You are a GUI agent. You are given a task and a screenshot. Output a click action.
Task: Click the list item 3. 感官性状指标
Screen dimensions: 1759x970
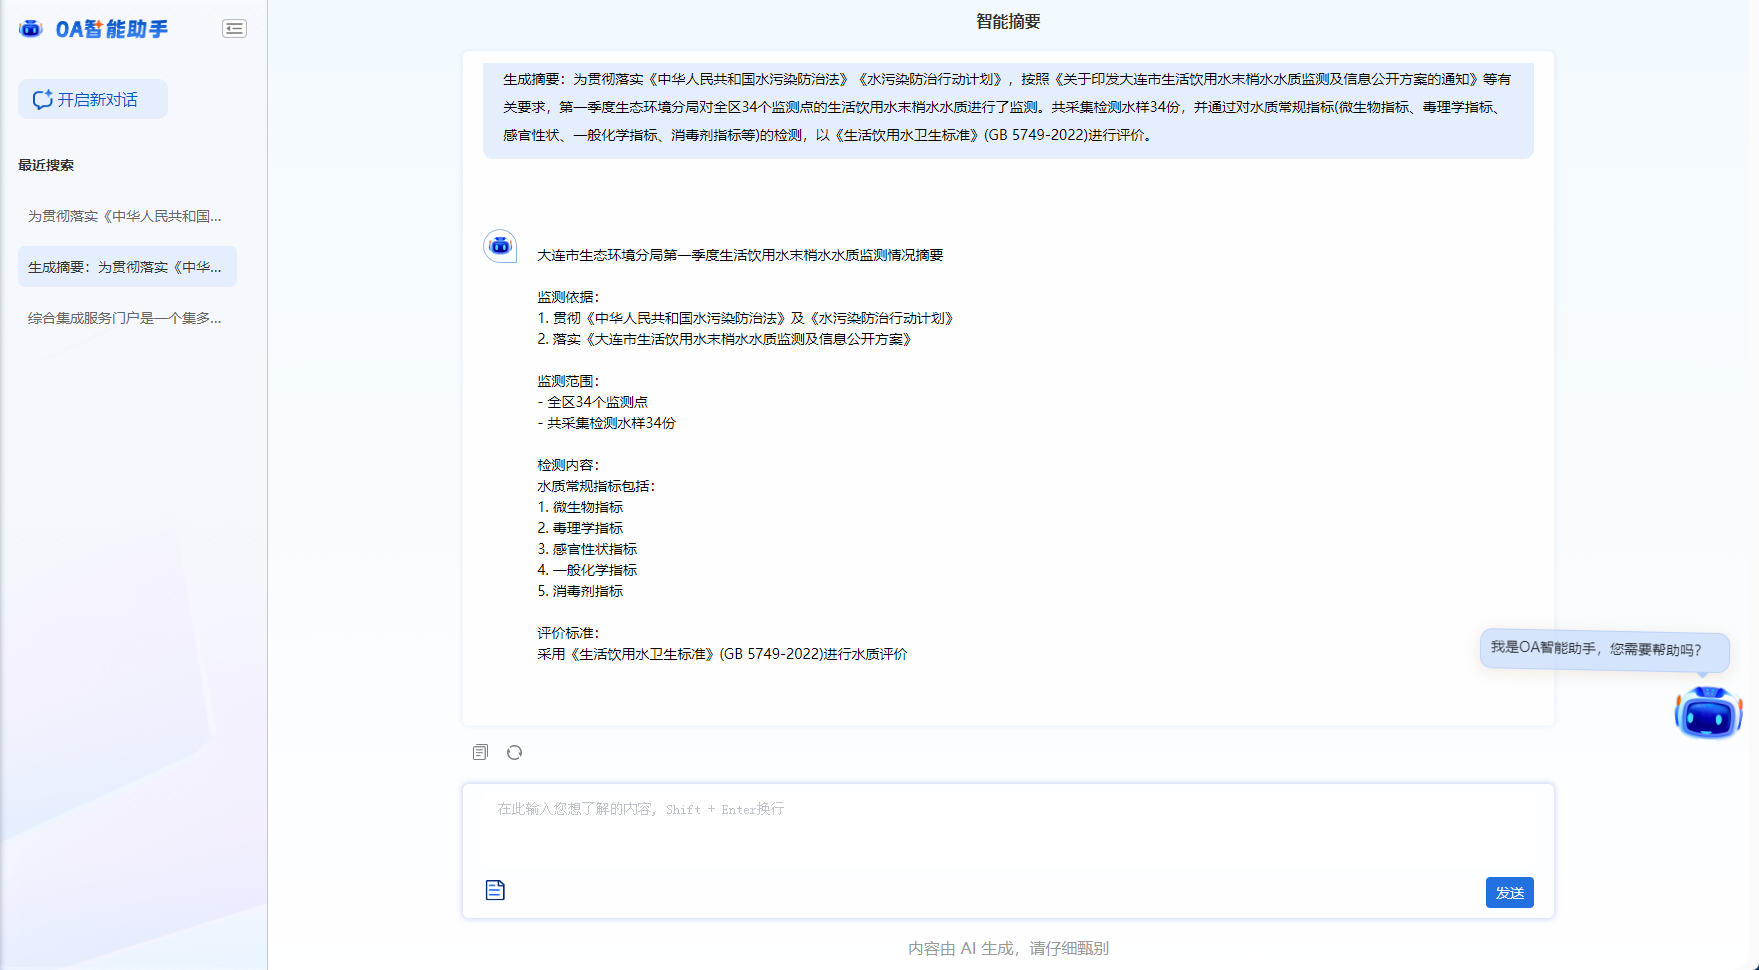click(587, 549)
